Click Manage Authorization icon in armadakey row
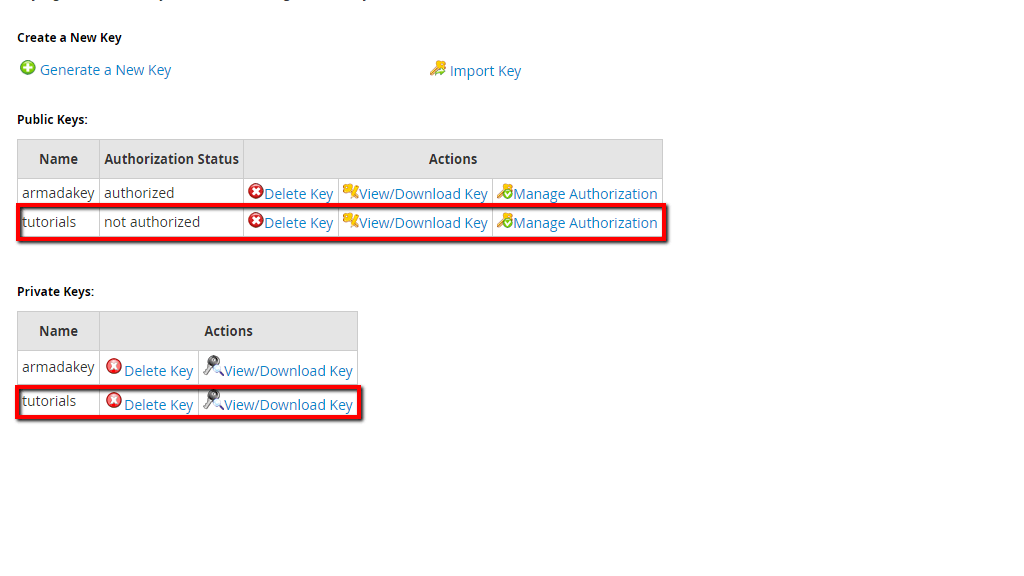 tap(505, 192)
